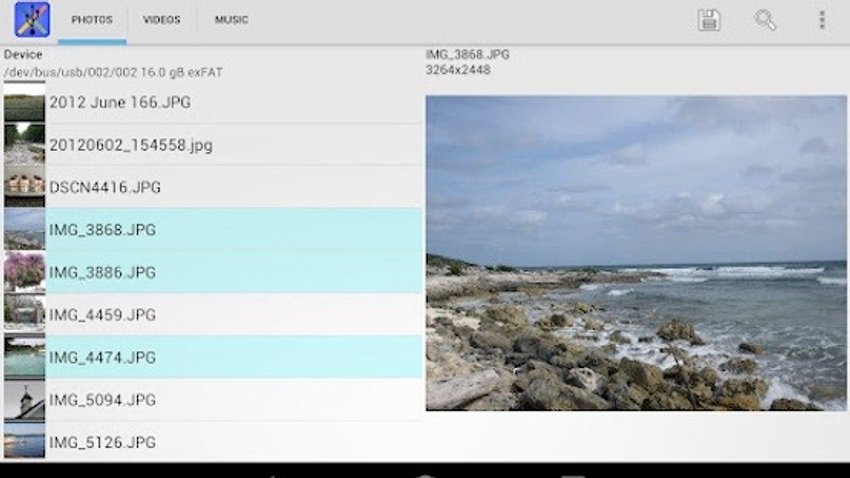
Task: Click thumbnail next to IMG_3868.JPG
Action: [x=24, y=229]
